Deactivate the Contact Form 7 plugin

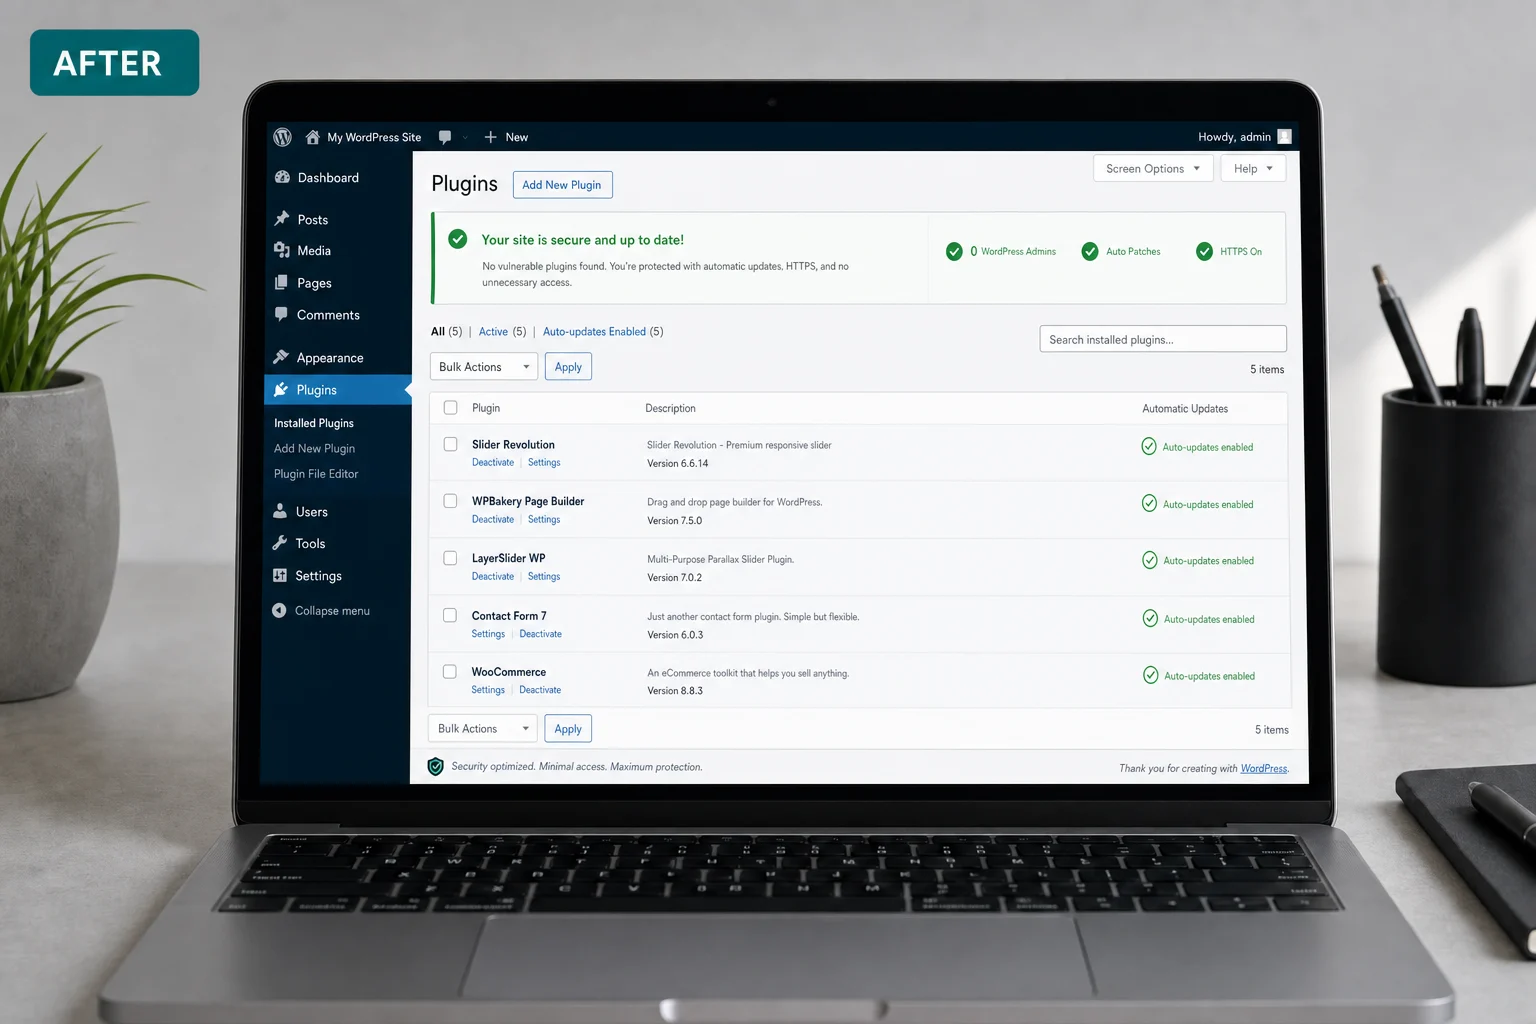(540, 634)
